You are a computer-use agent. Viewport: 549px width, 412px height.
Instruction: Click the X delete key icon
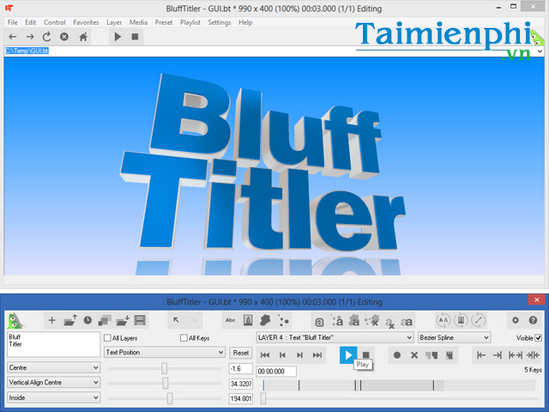click(x=414, y=355)
